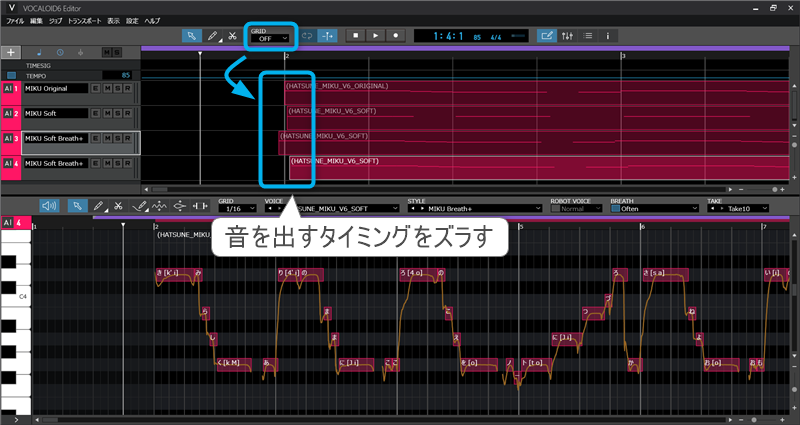
Task: Click the clock icon above track list
Action: pyautogui.click(x=60, y=53)
